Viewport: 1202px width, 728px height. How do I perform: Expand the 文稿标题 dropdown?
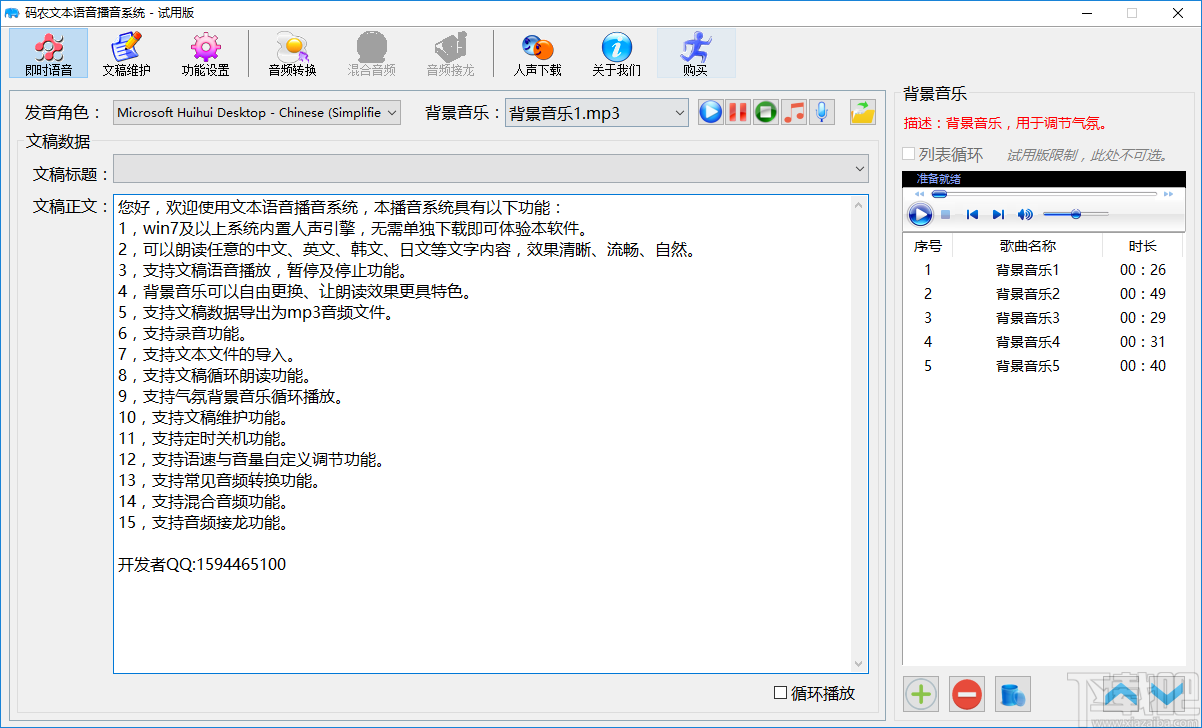(858, 168)
